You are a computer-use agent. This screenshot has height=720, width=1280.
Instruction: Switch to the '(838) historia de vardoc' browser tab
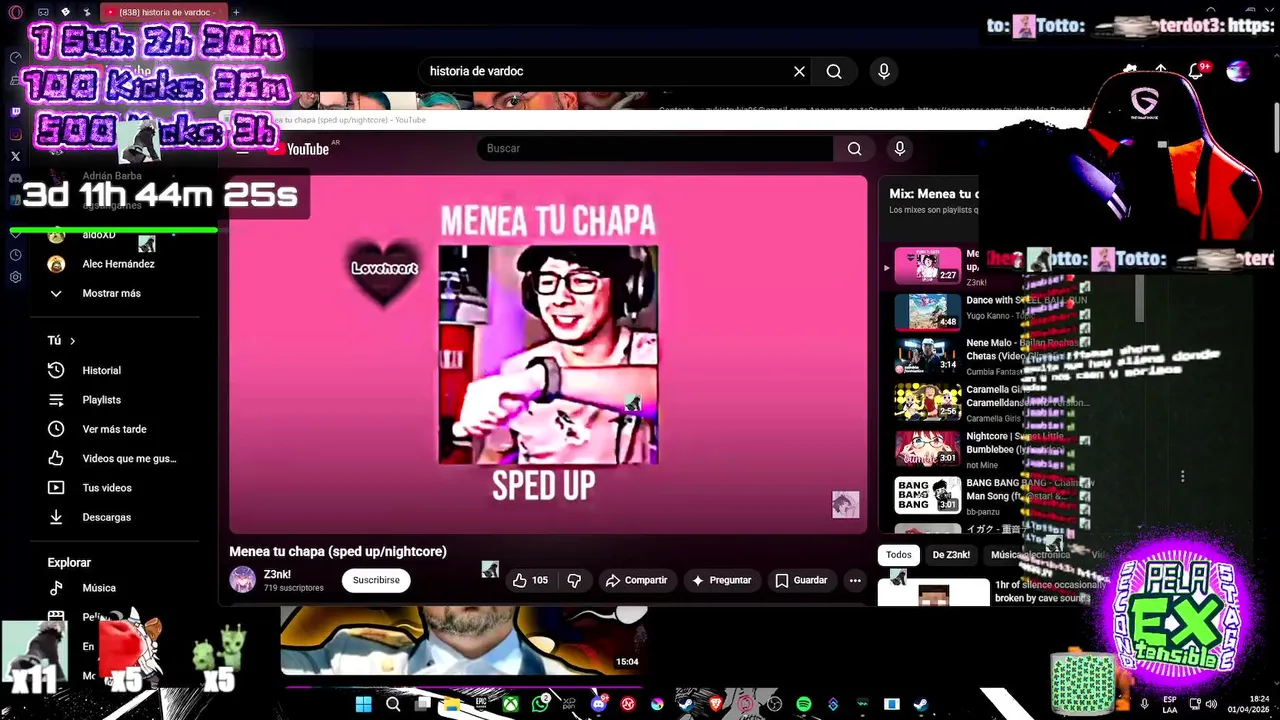pos(165,12)
